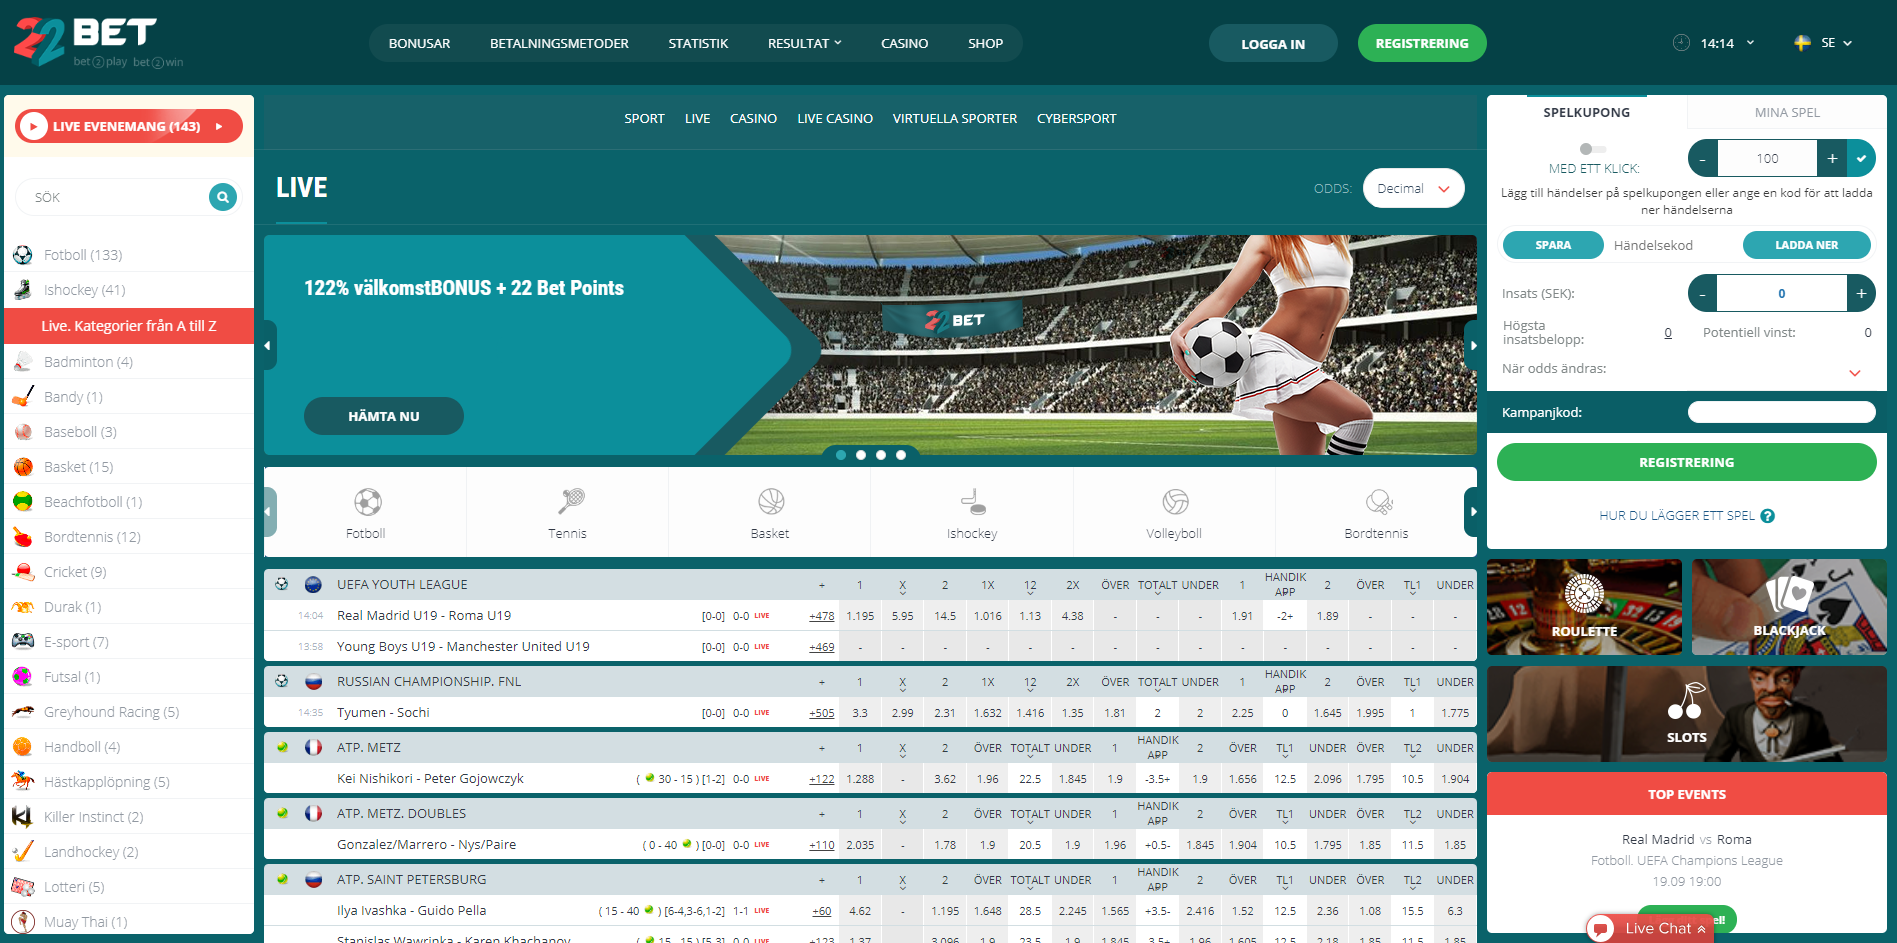Click the Hämta Nu banner button
The height and width of the screenshot is (943, 1897).
[384, 416]
